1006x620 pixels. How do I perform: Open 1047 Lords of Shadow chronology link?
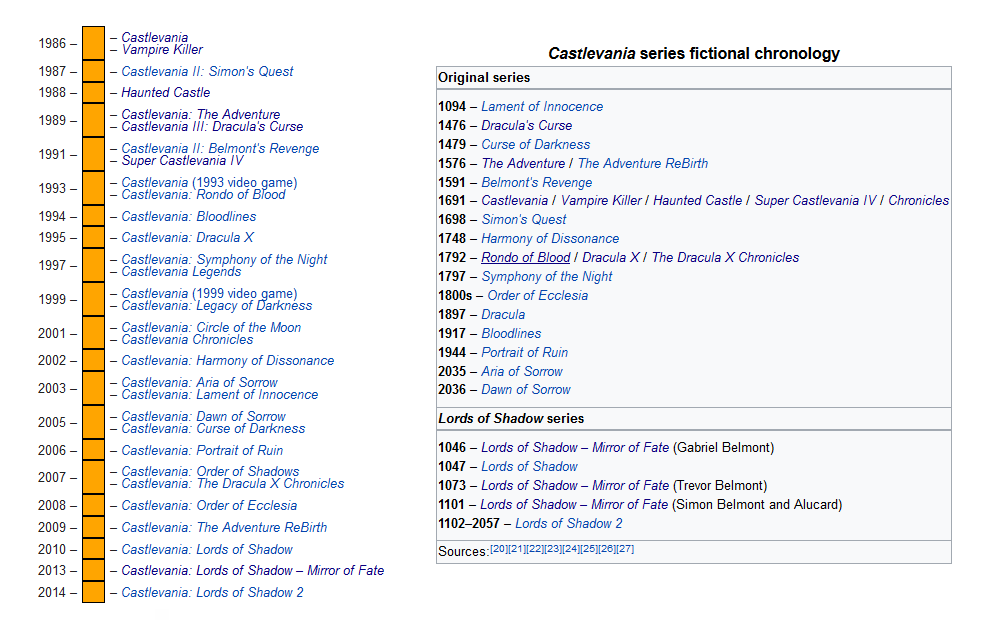pos(529,467)
